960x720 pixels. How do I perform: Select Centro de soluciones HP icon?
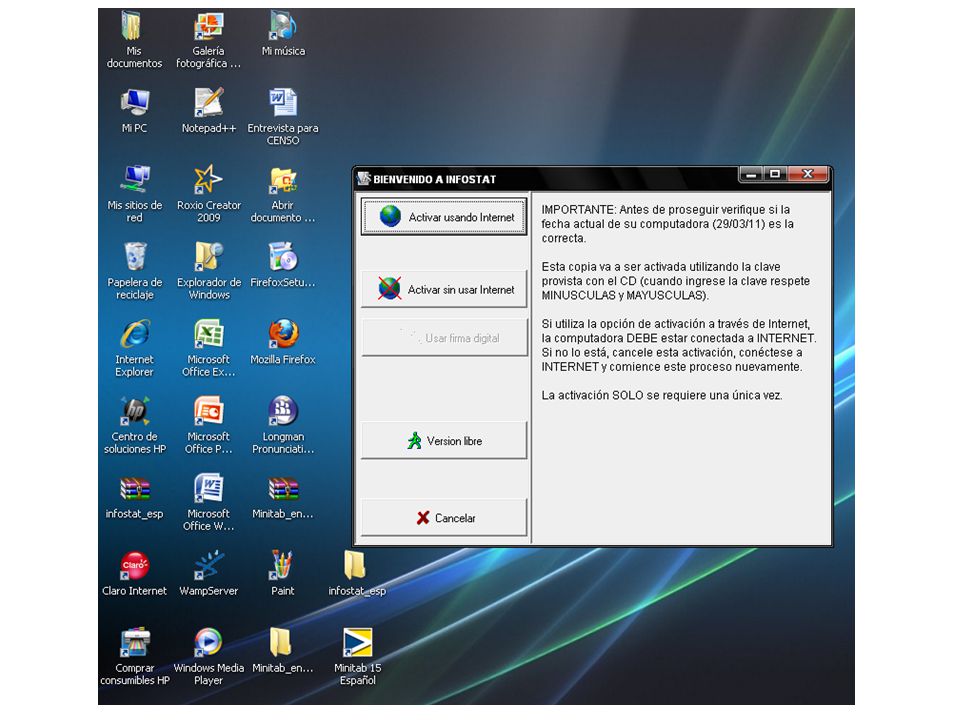135,425
